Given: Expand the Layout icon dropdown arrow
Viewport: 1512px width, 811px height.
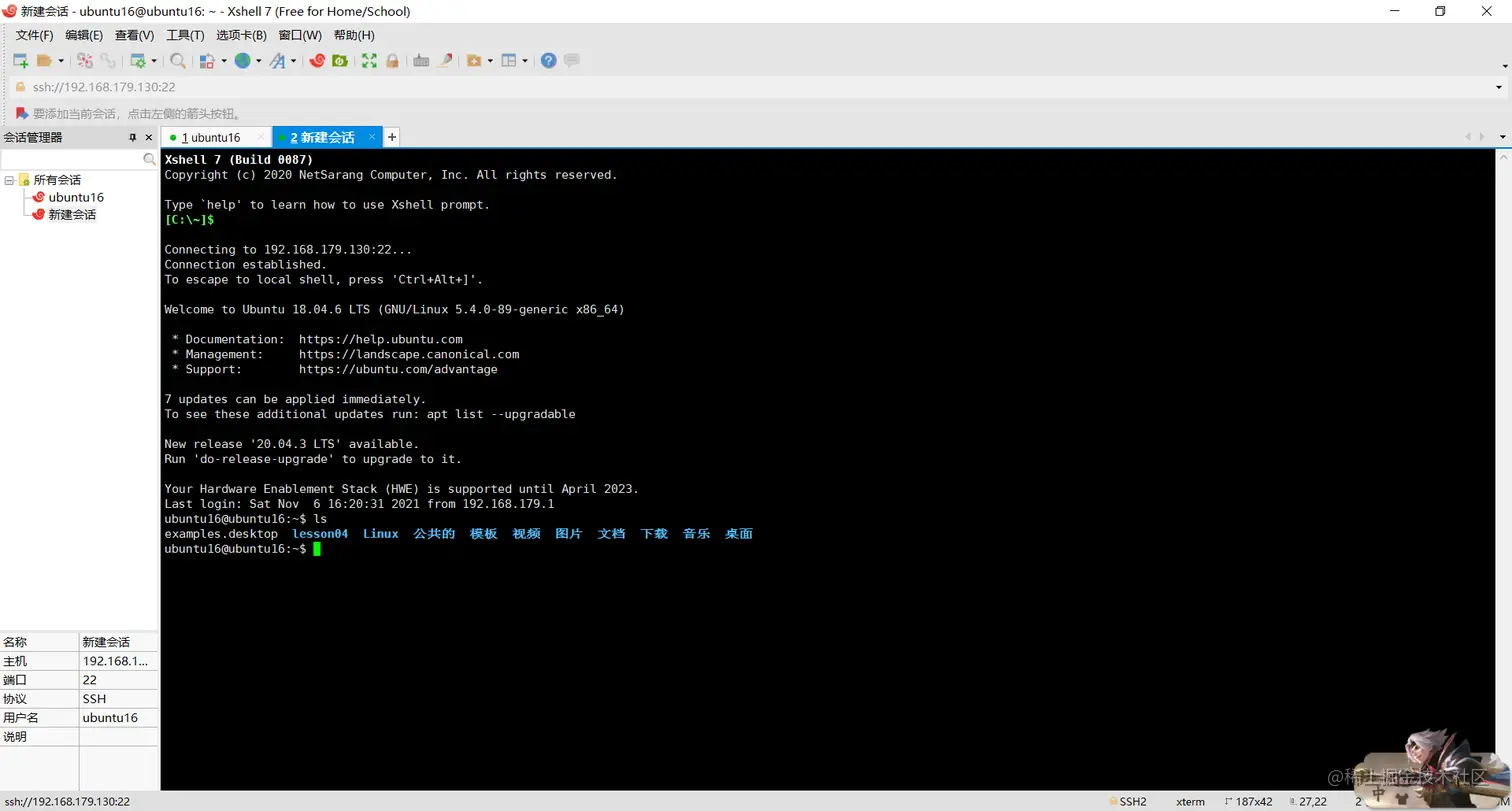Looking at the screenshot, I should 524,61.
